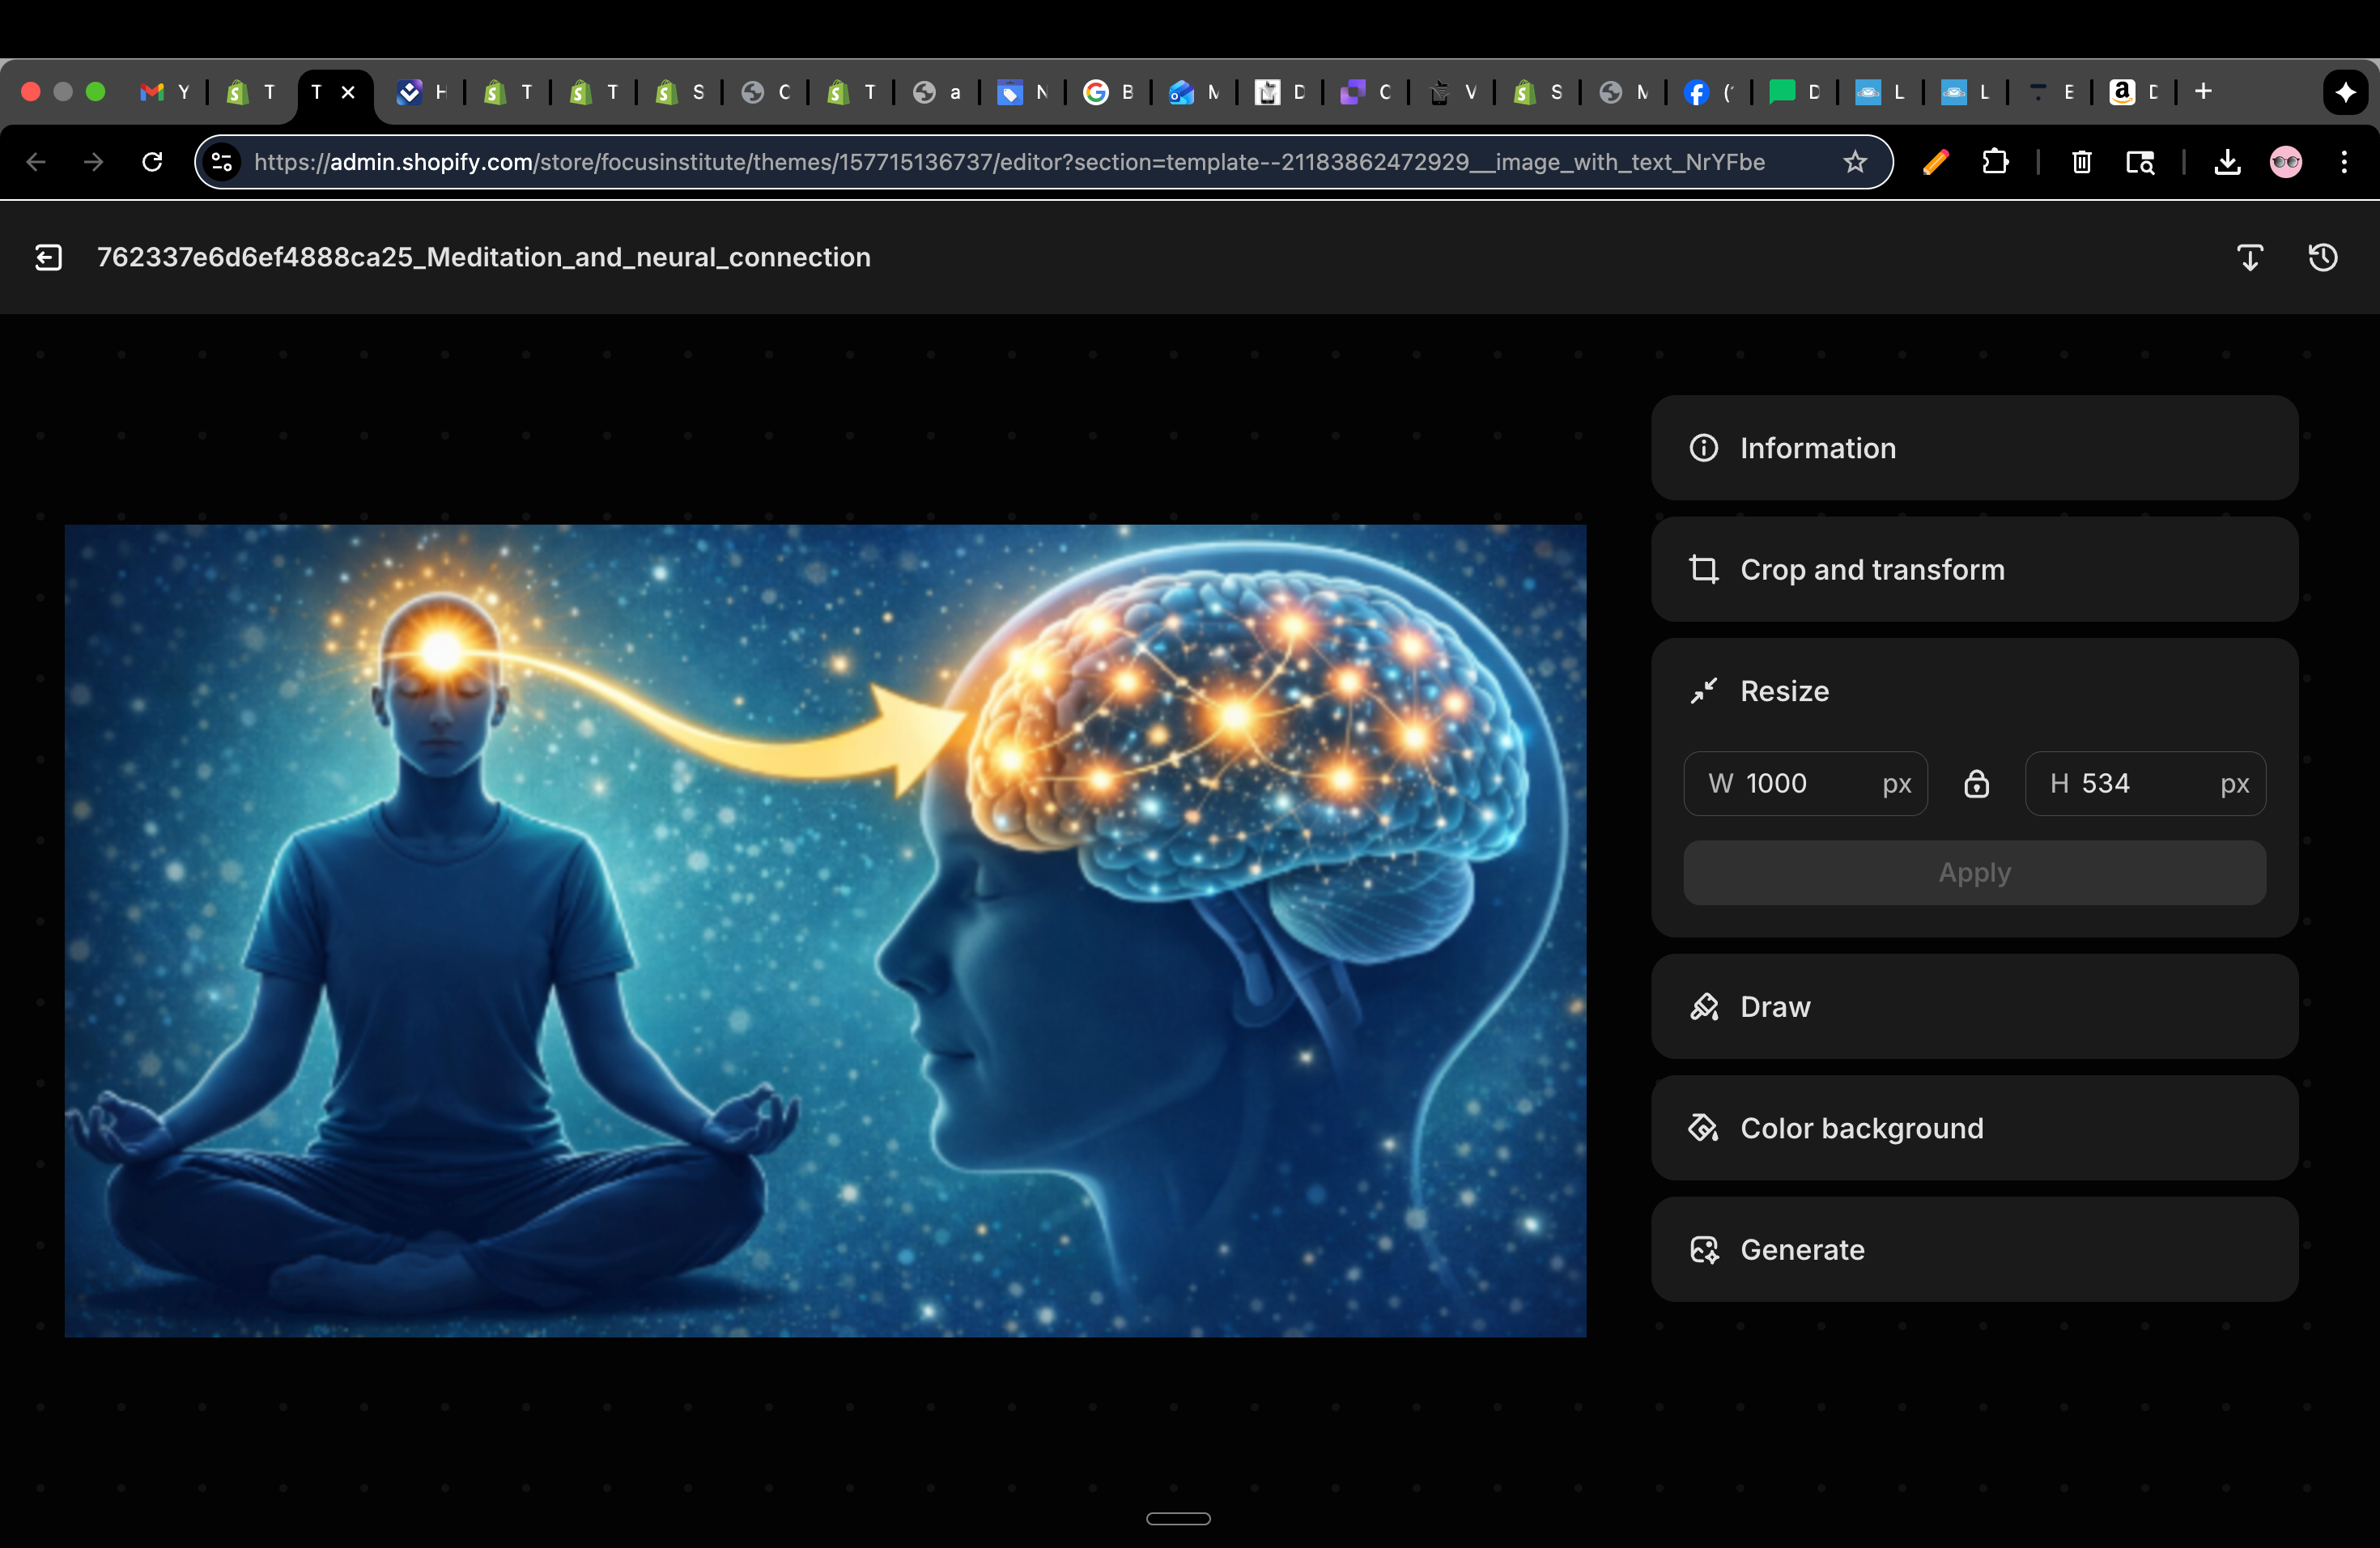Image resolution: width=2380 pixels, height=1548 pixels.
Task: Toggle the aspect ratio lock icon
Action: [1976, 784]
